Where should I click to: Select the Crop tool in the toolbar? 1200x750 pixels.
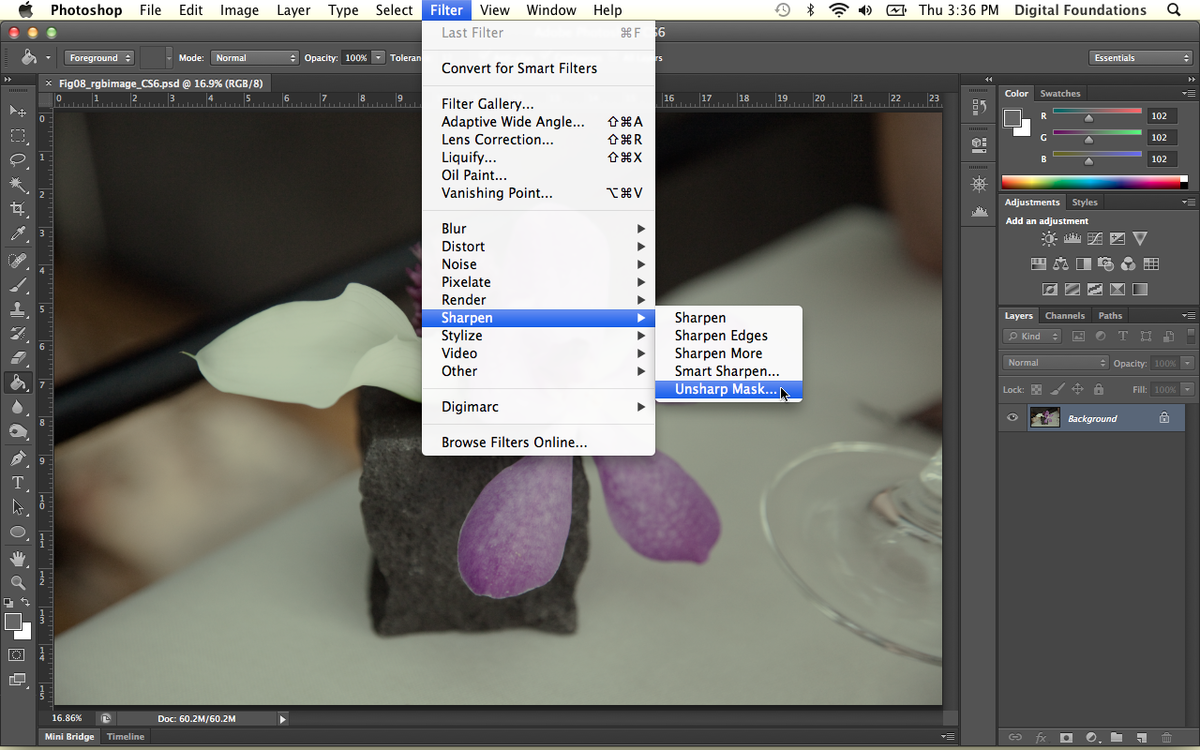pyautogui.click(x=17, y=209)
